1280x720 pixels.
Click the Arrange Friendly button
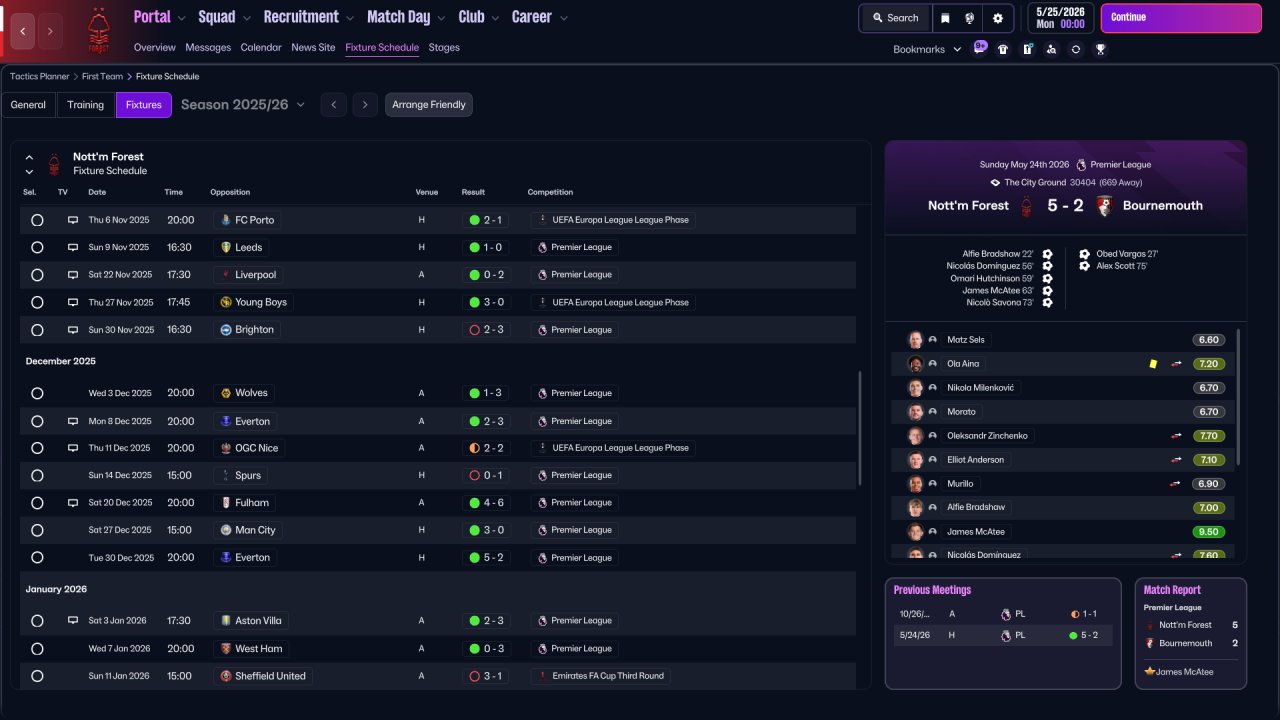(x=429, y=105)
